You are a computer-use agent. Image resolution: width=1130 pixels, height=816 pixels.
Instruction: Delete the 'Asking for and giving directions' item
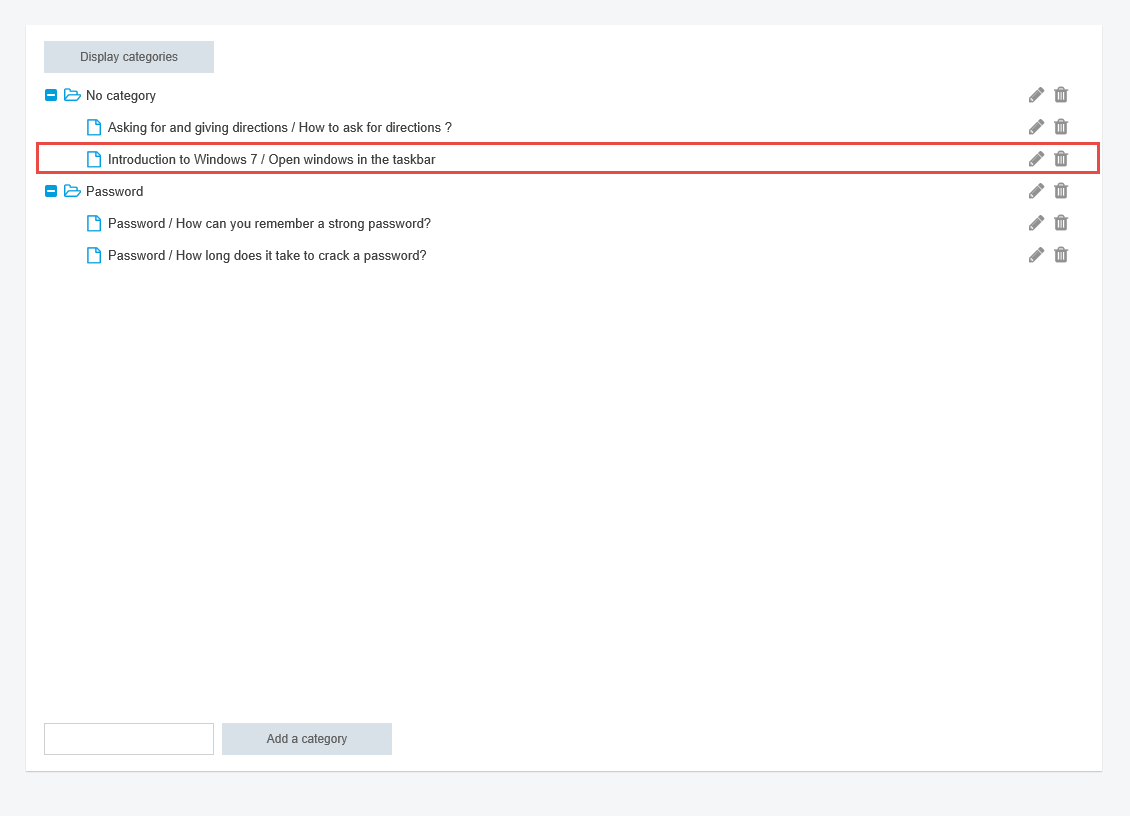1061,127
